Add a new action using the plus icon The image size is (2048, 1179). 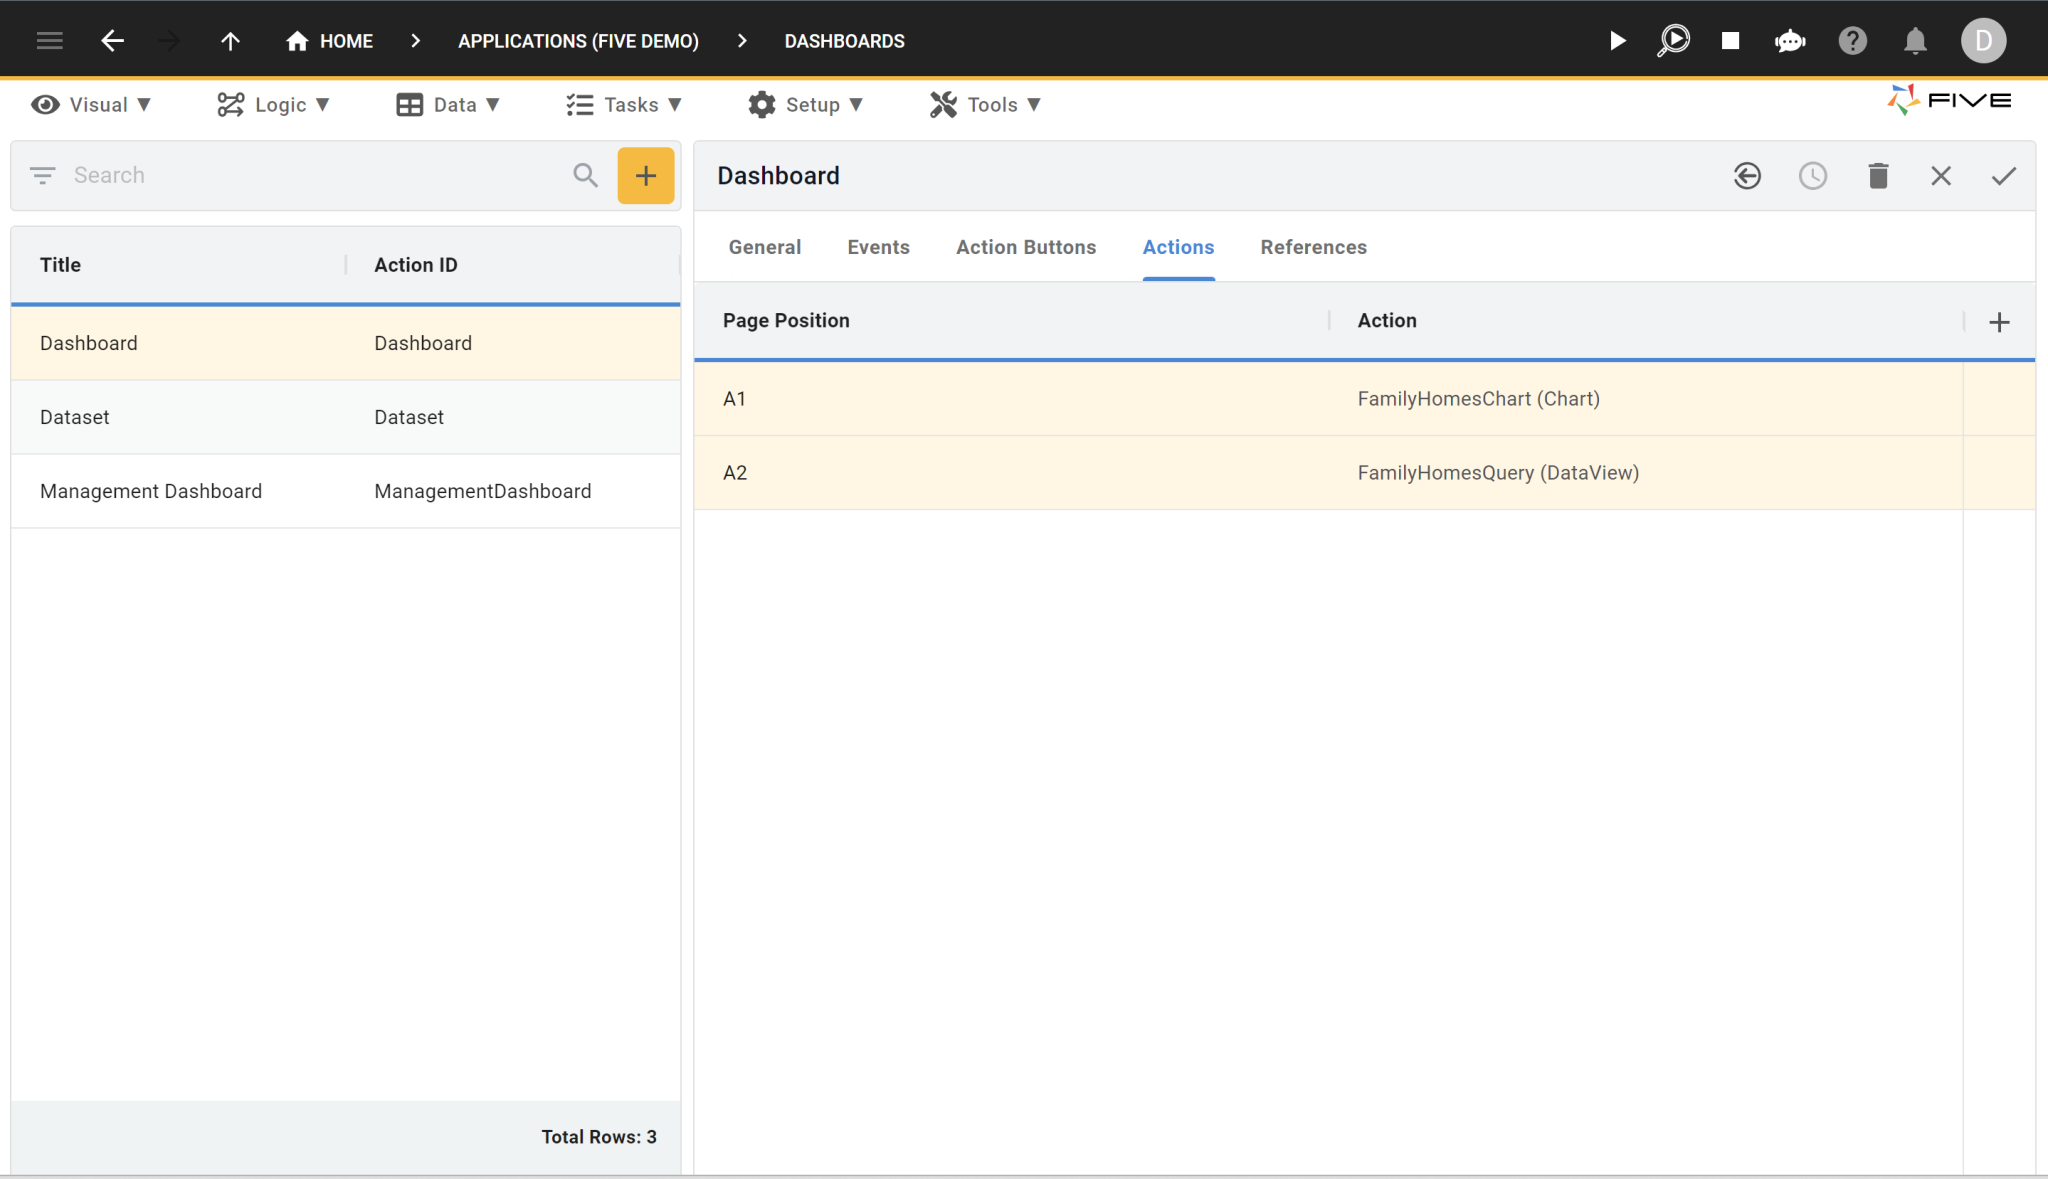[2000, 321]
